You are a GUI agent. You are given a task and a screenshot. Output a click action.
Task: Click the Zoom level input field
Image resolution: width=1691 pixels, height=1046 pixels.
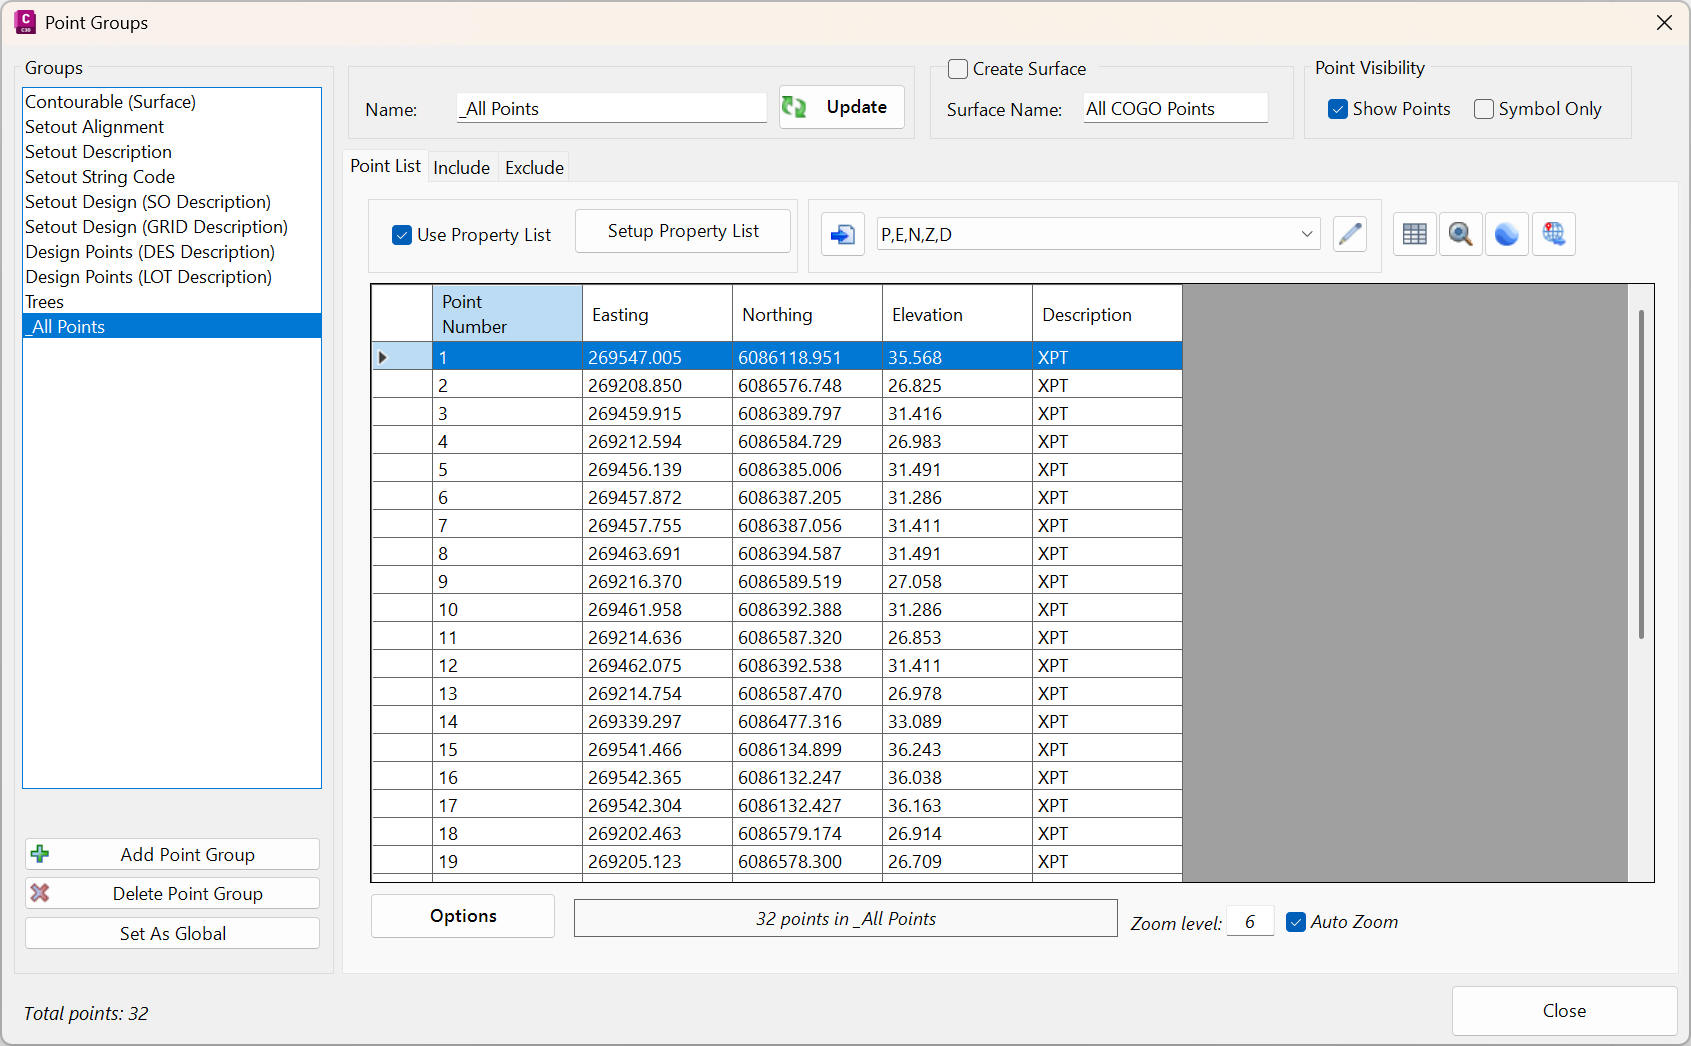[x=1250, y=922]
